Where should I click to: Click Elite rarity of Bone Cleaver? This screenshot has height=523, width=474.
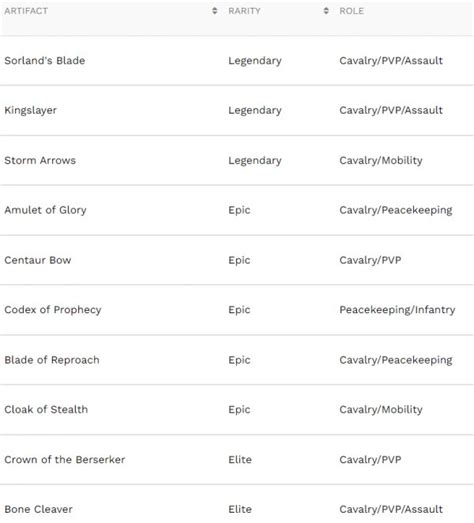pos(240,509)
